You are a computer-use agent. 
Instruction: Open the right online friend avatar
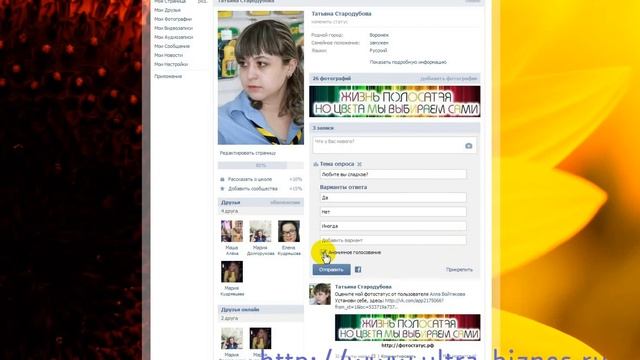[260, 338]
